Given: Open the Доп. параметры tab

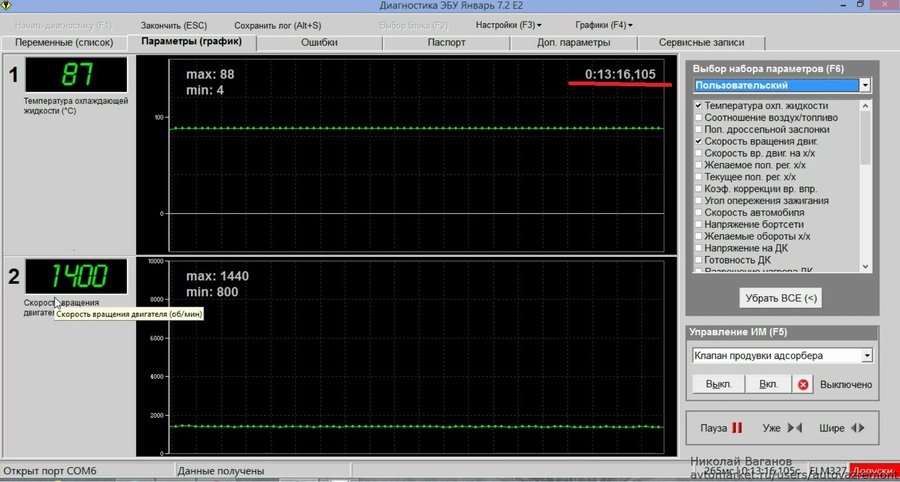Looking at the screenshot, I should click(x=573, y=42).
